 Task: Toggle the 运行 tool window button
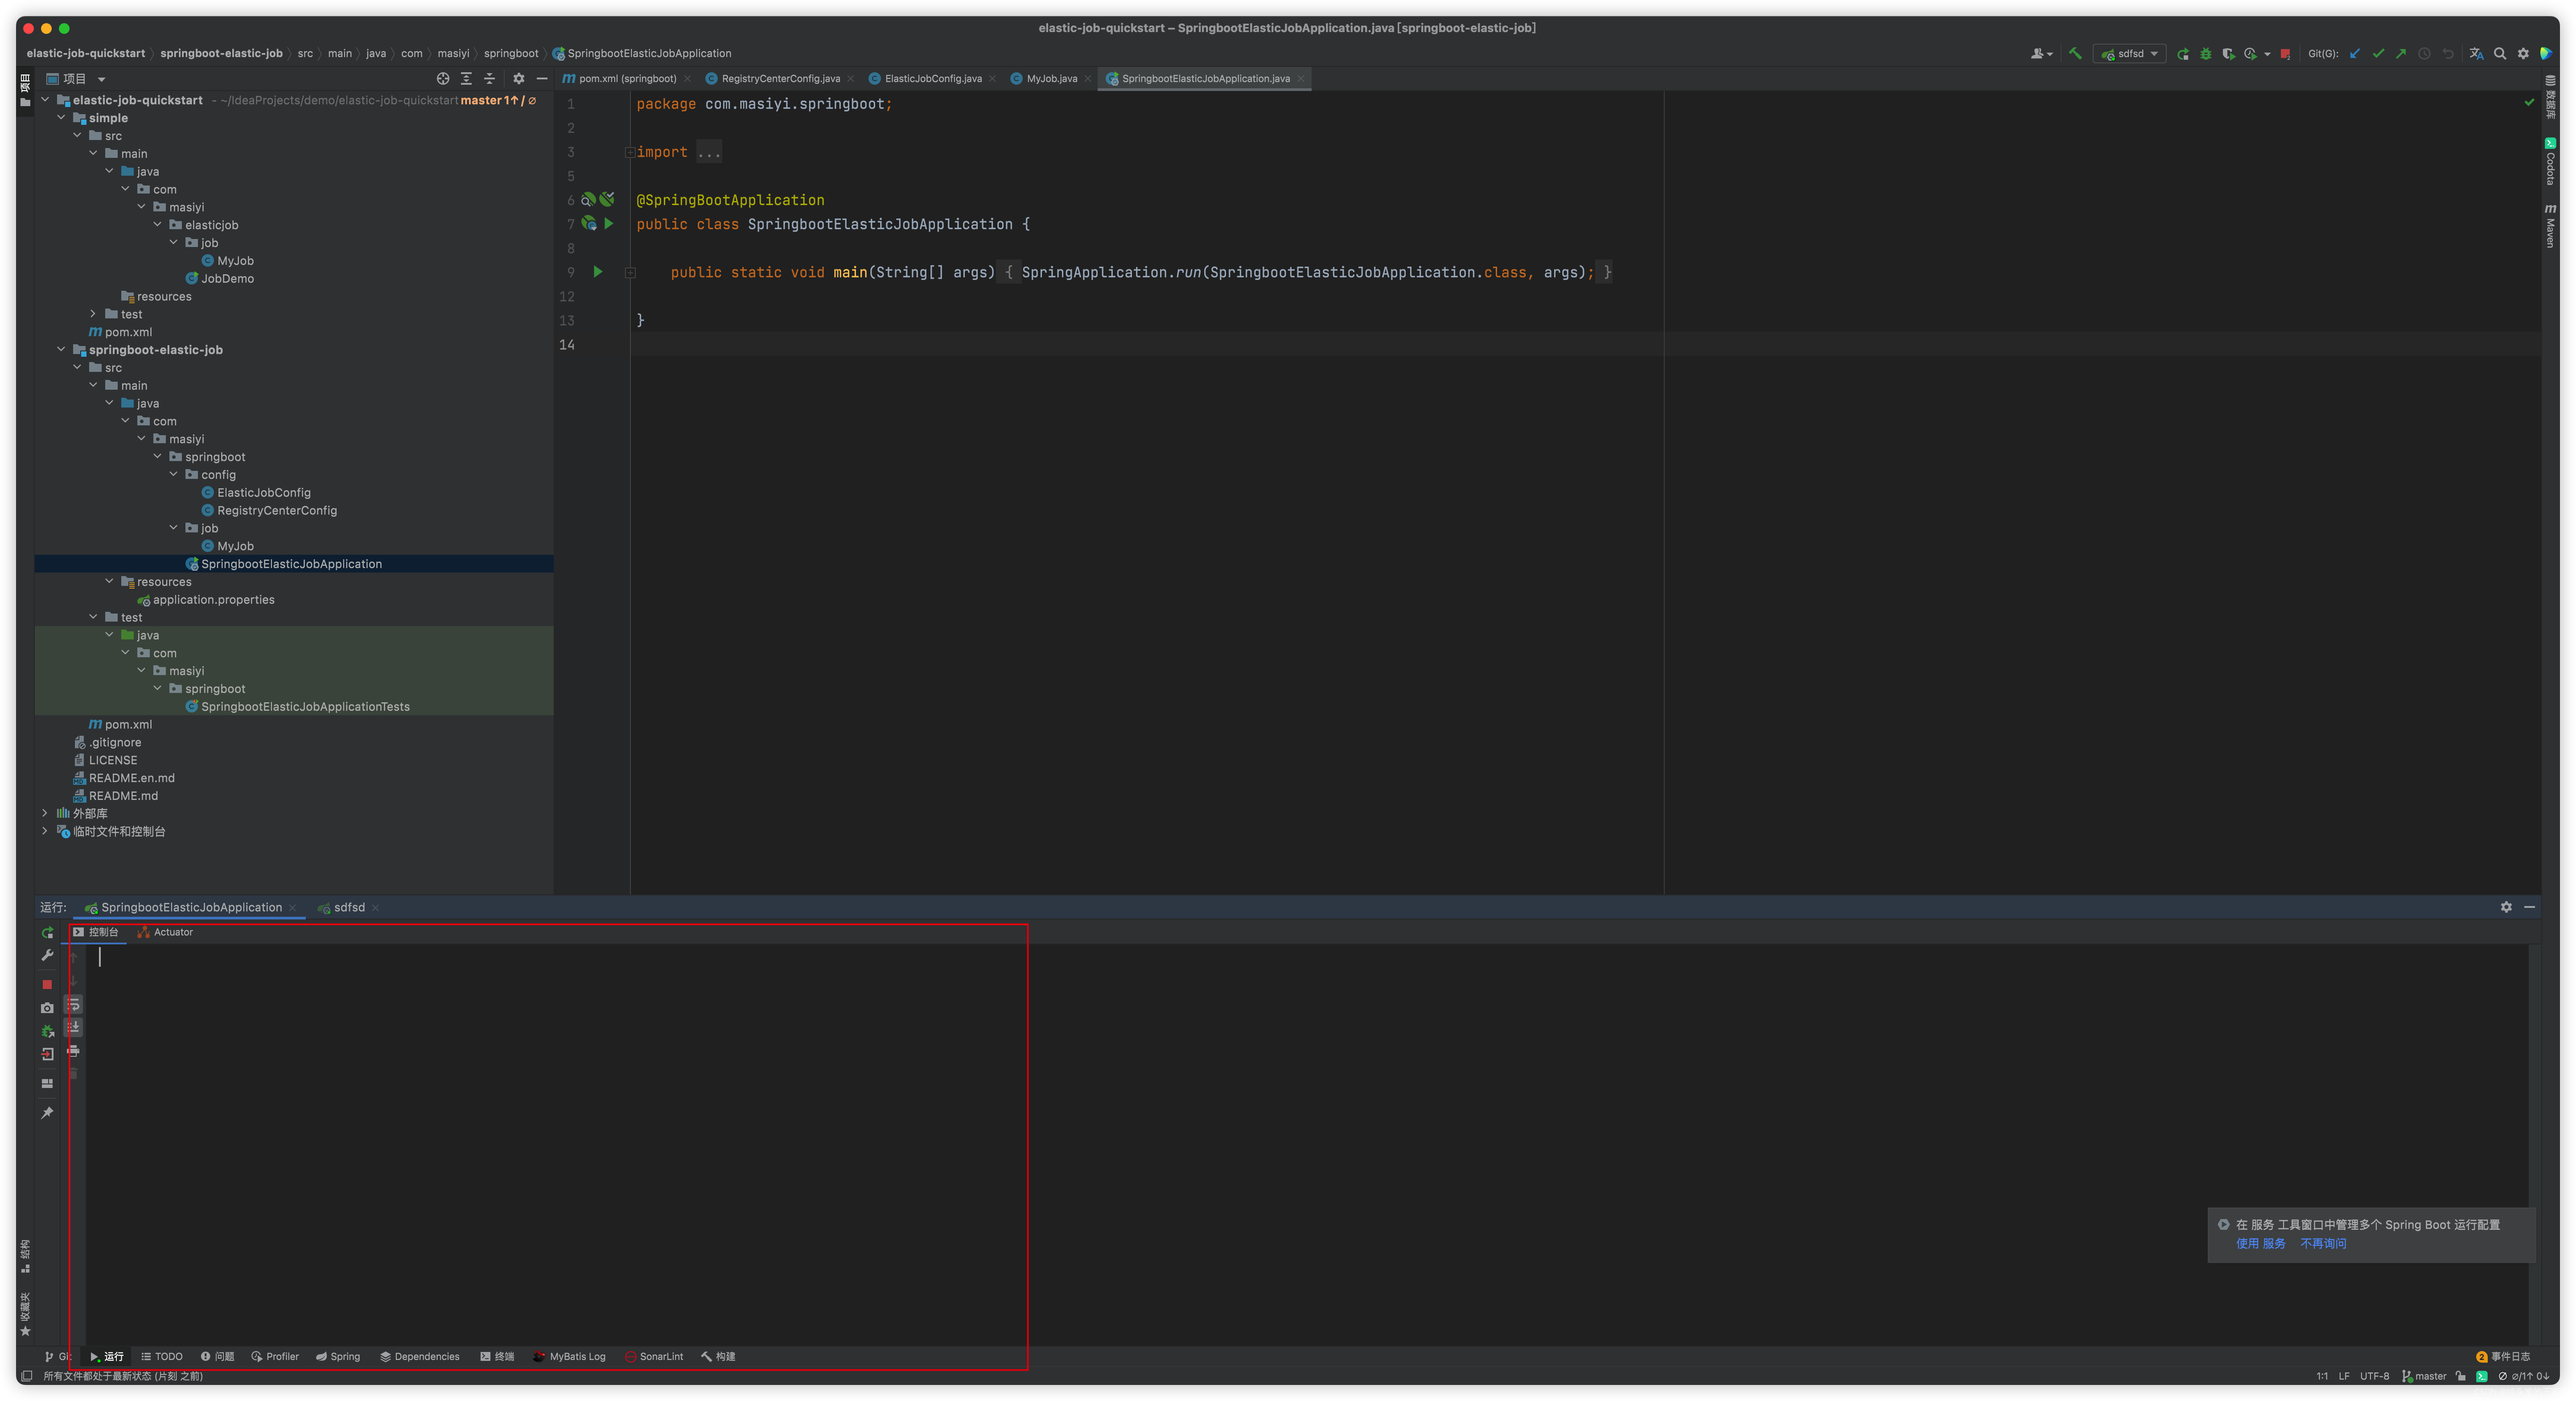107,1357
